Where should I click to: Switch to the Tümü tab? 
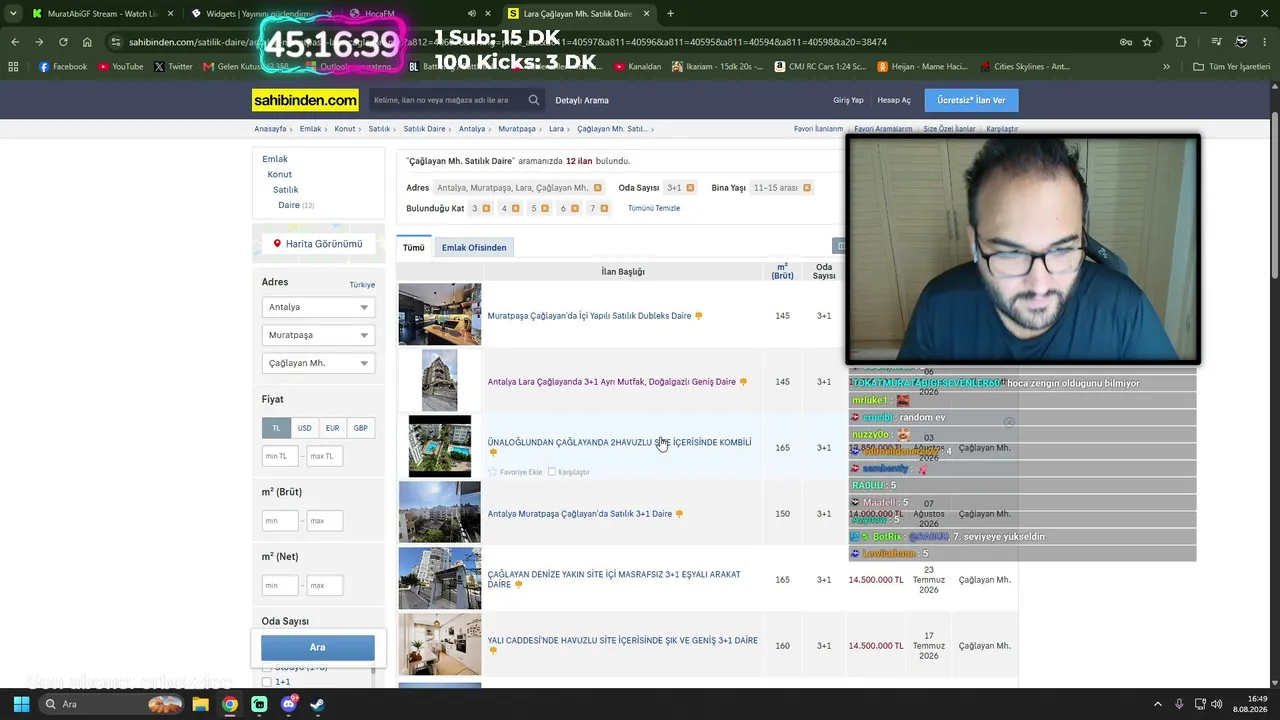coord(413,247)
